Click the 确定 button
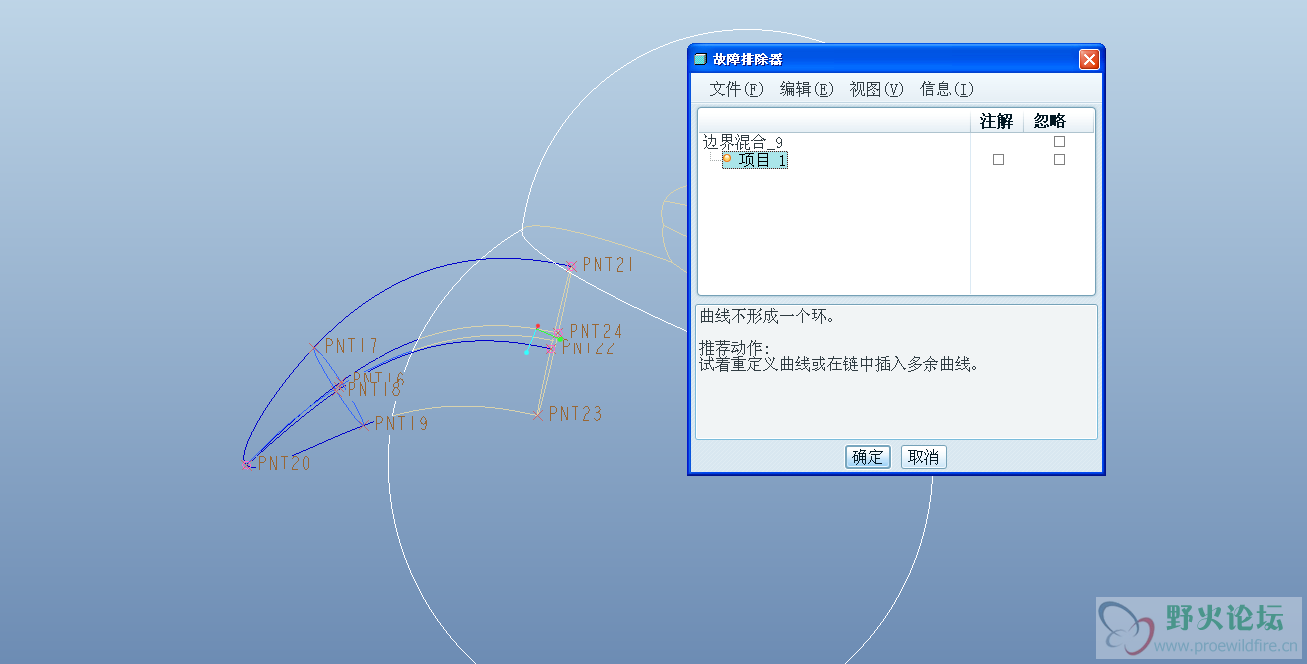 click(x=867, y=457)
